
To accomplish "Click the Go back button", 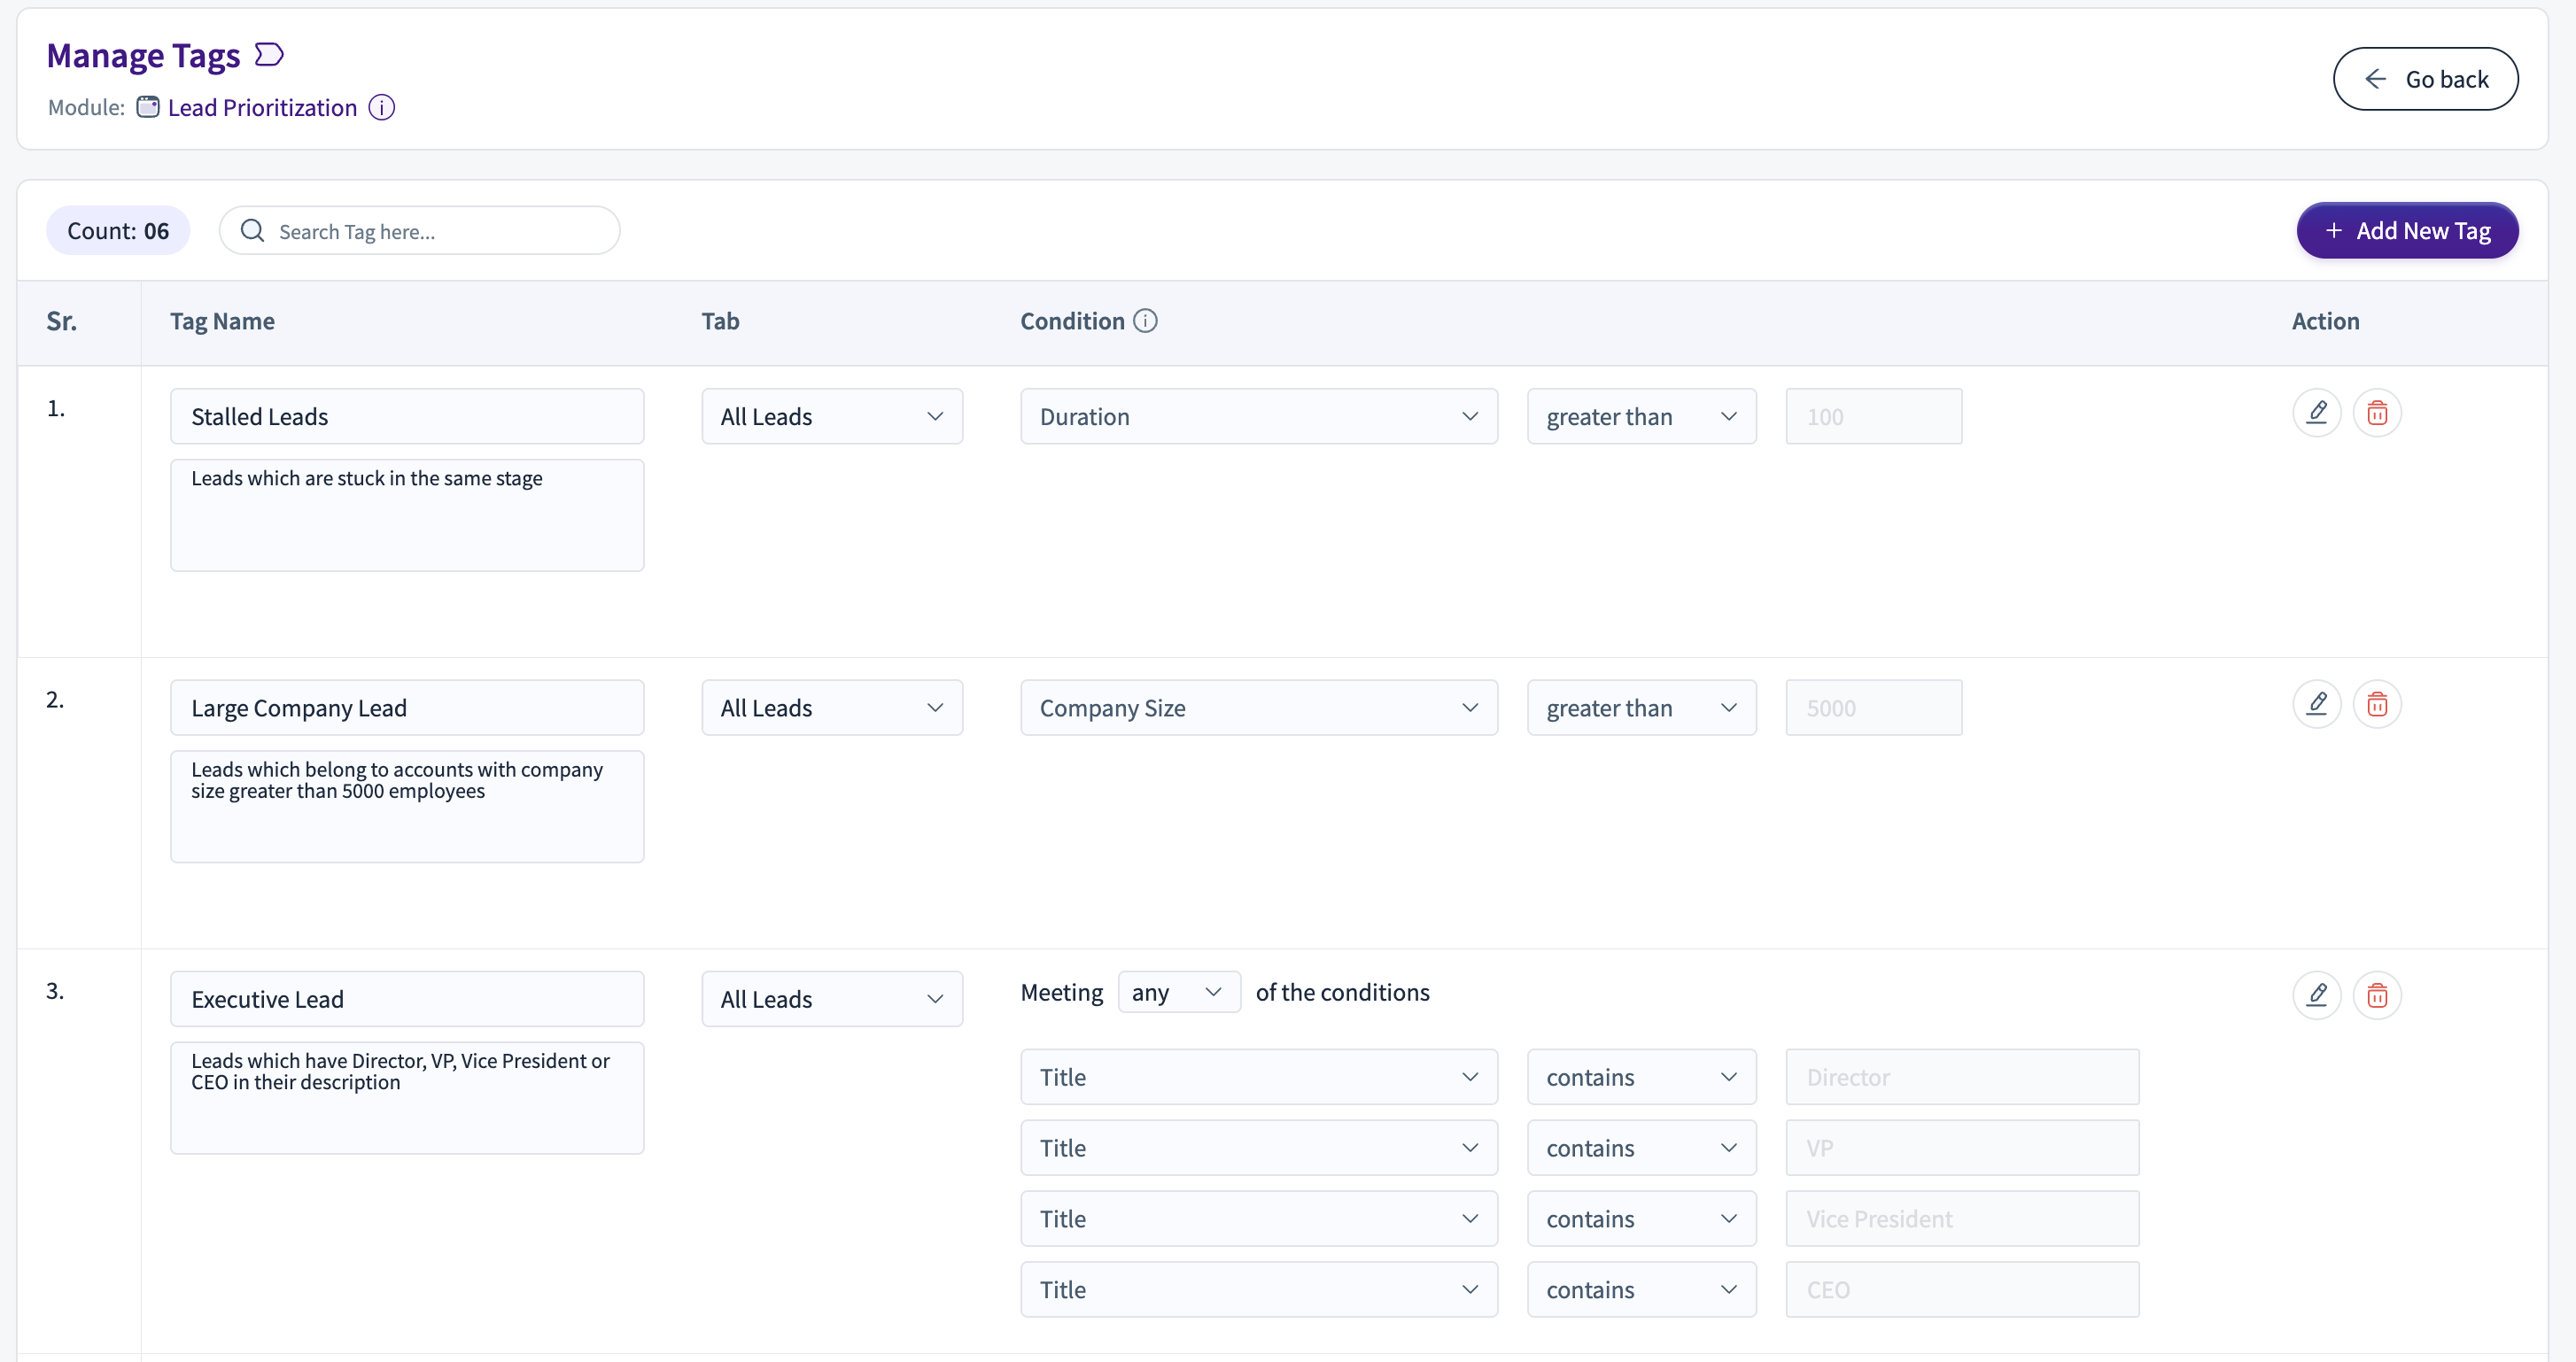I will tap(2426, 79).
